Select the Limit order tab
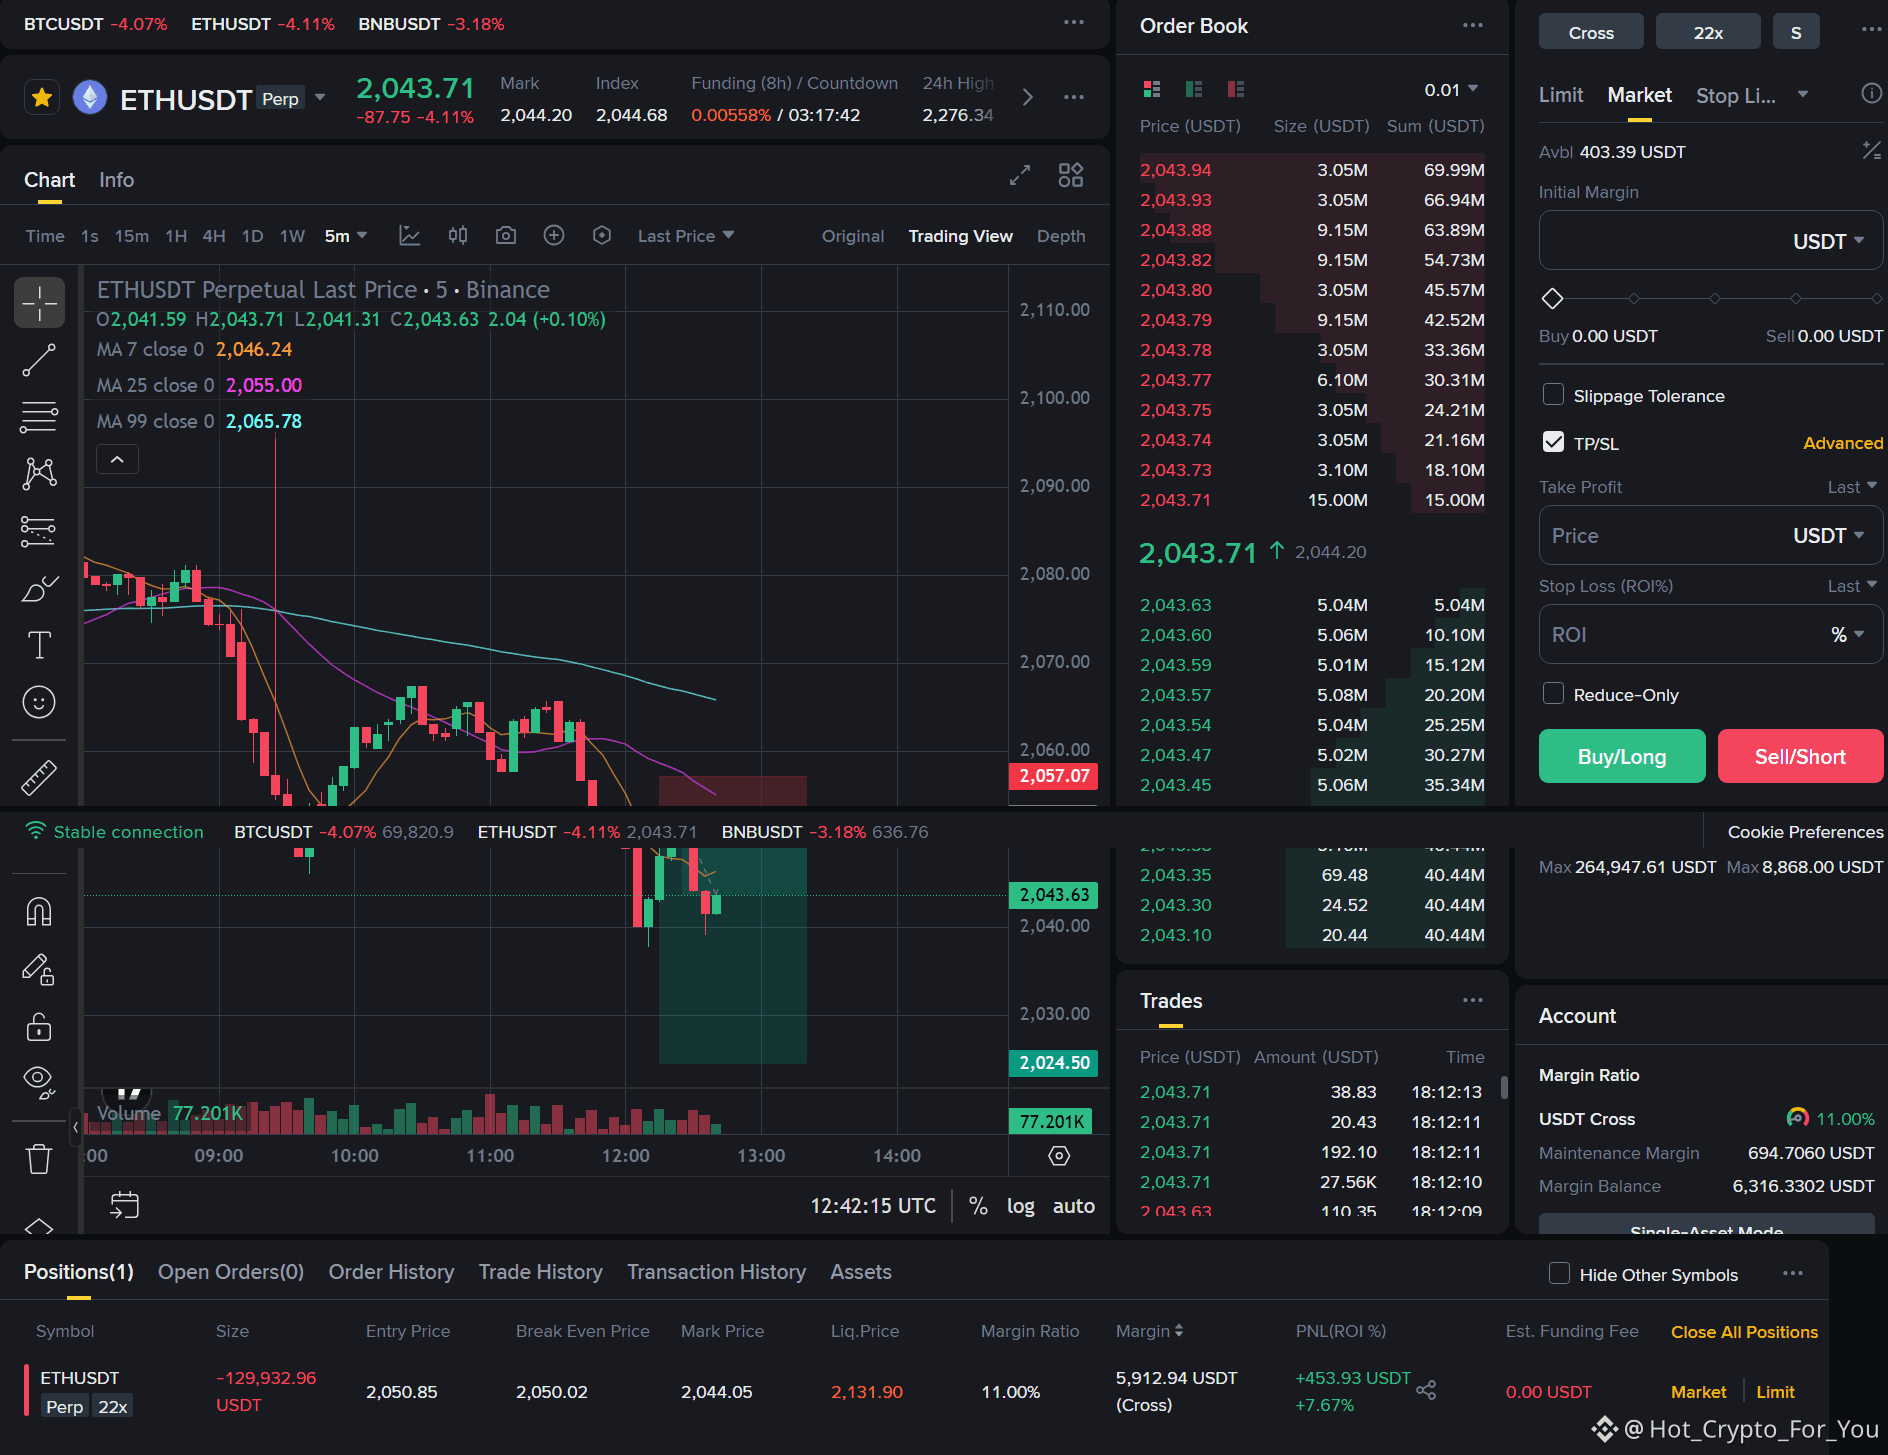Screen dimensions: 1888x1455 click(1561, 95)
